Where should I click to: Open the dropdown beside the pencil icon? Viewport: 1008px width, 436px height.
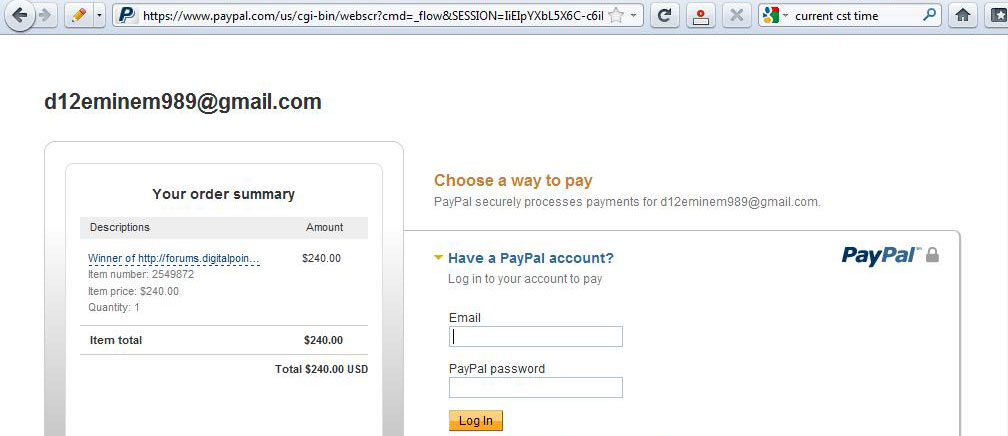pyautogui.click(x=99, y=15)
